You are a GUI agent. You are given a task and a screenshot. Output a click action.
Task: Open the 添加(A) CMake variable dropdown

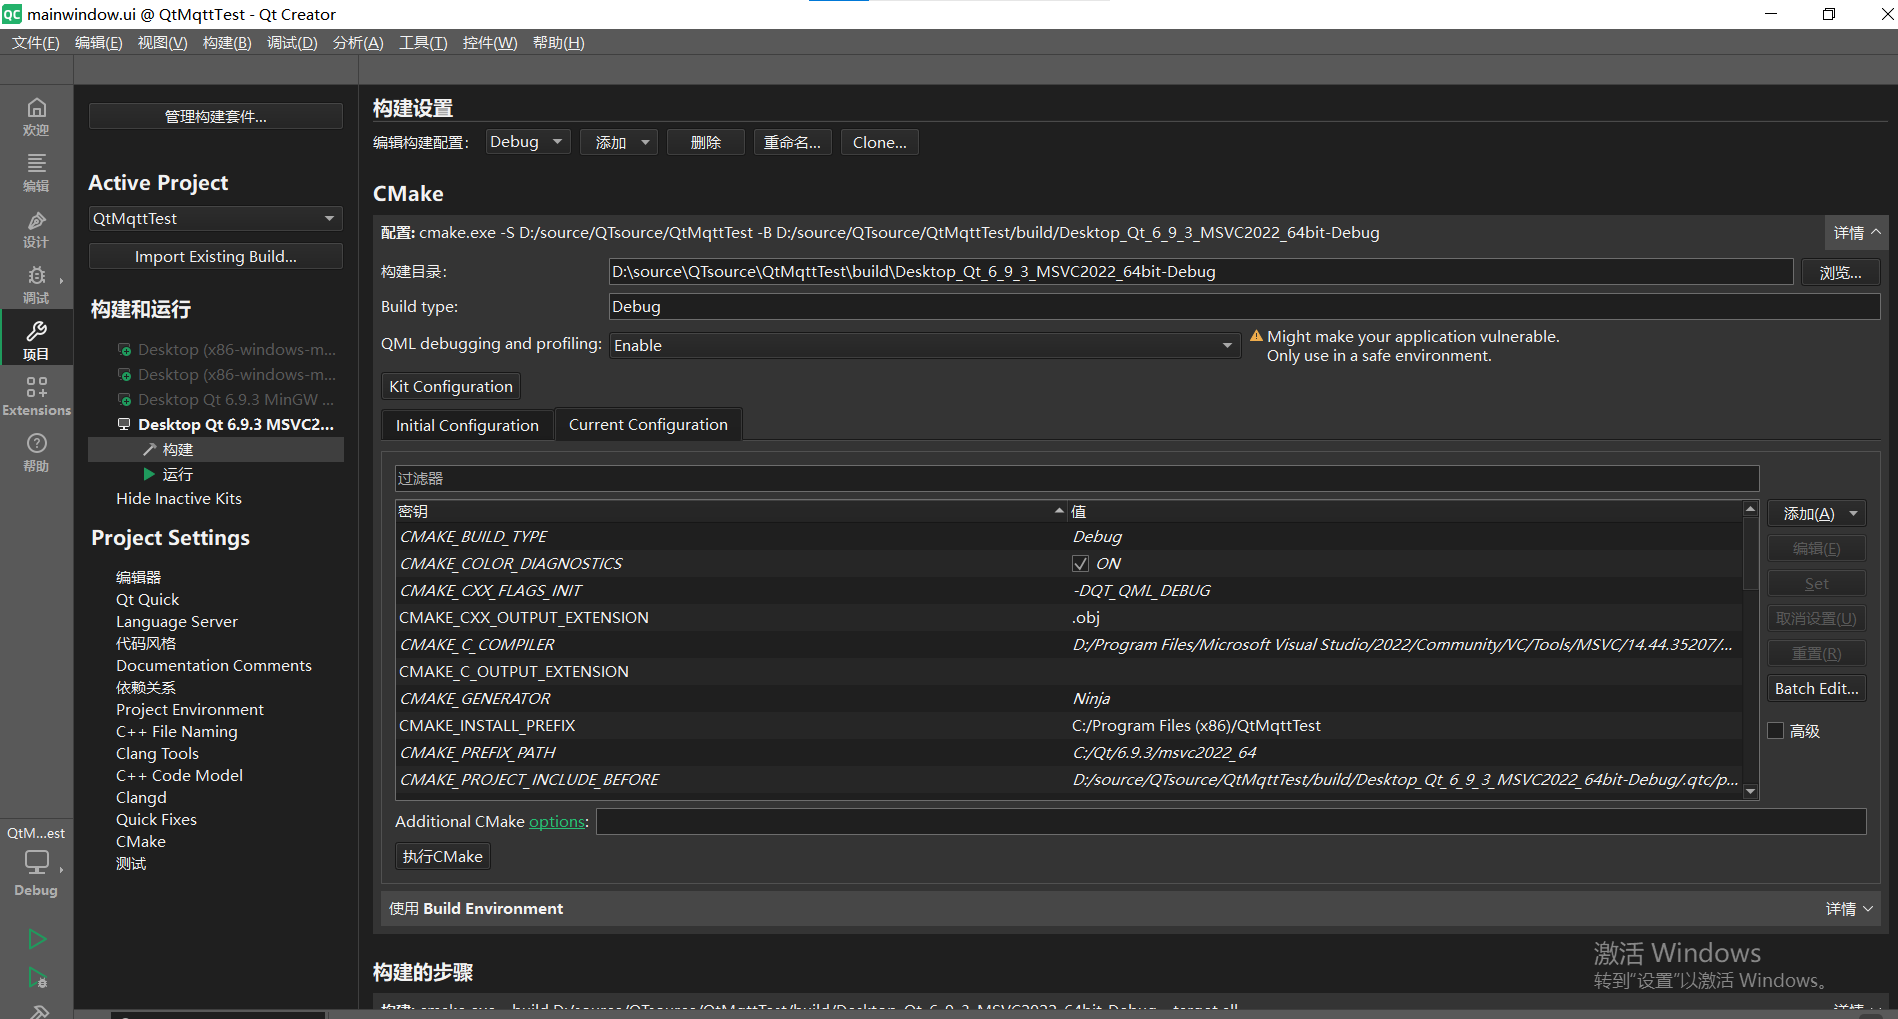coord(1817,513)
